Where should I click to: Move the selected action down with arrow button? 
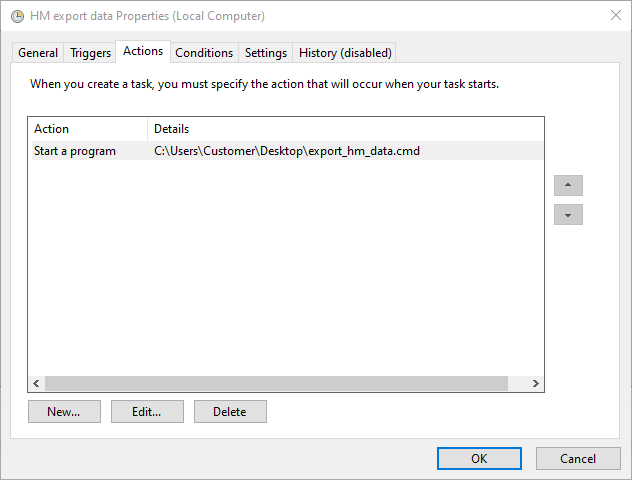(568, 214)
